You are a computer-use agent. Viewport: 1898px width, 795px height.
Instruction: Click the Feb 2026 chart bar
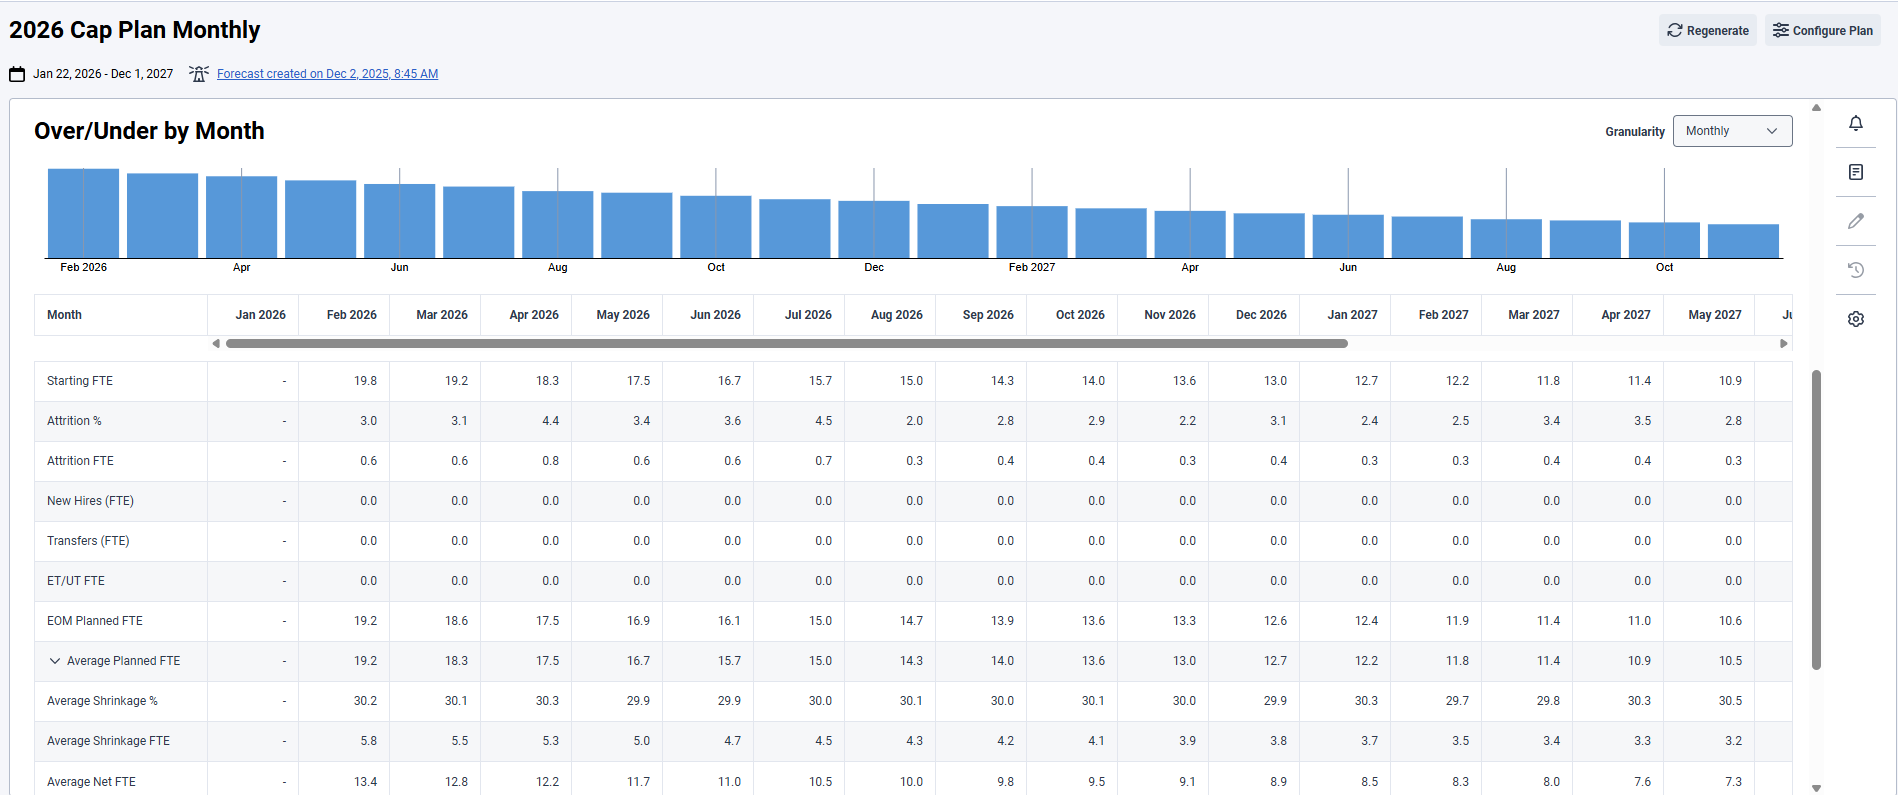click(x=83, y=214)
